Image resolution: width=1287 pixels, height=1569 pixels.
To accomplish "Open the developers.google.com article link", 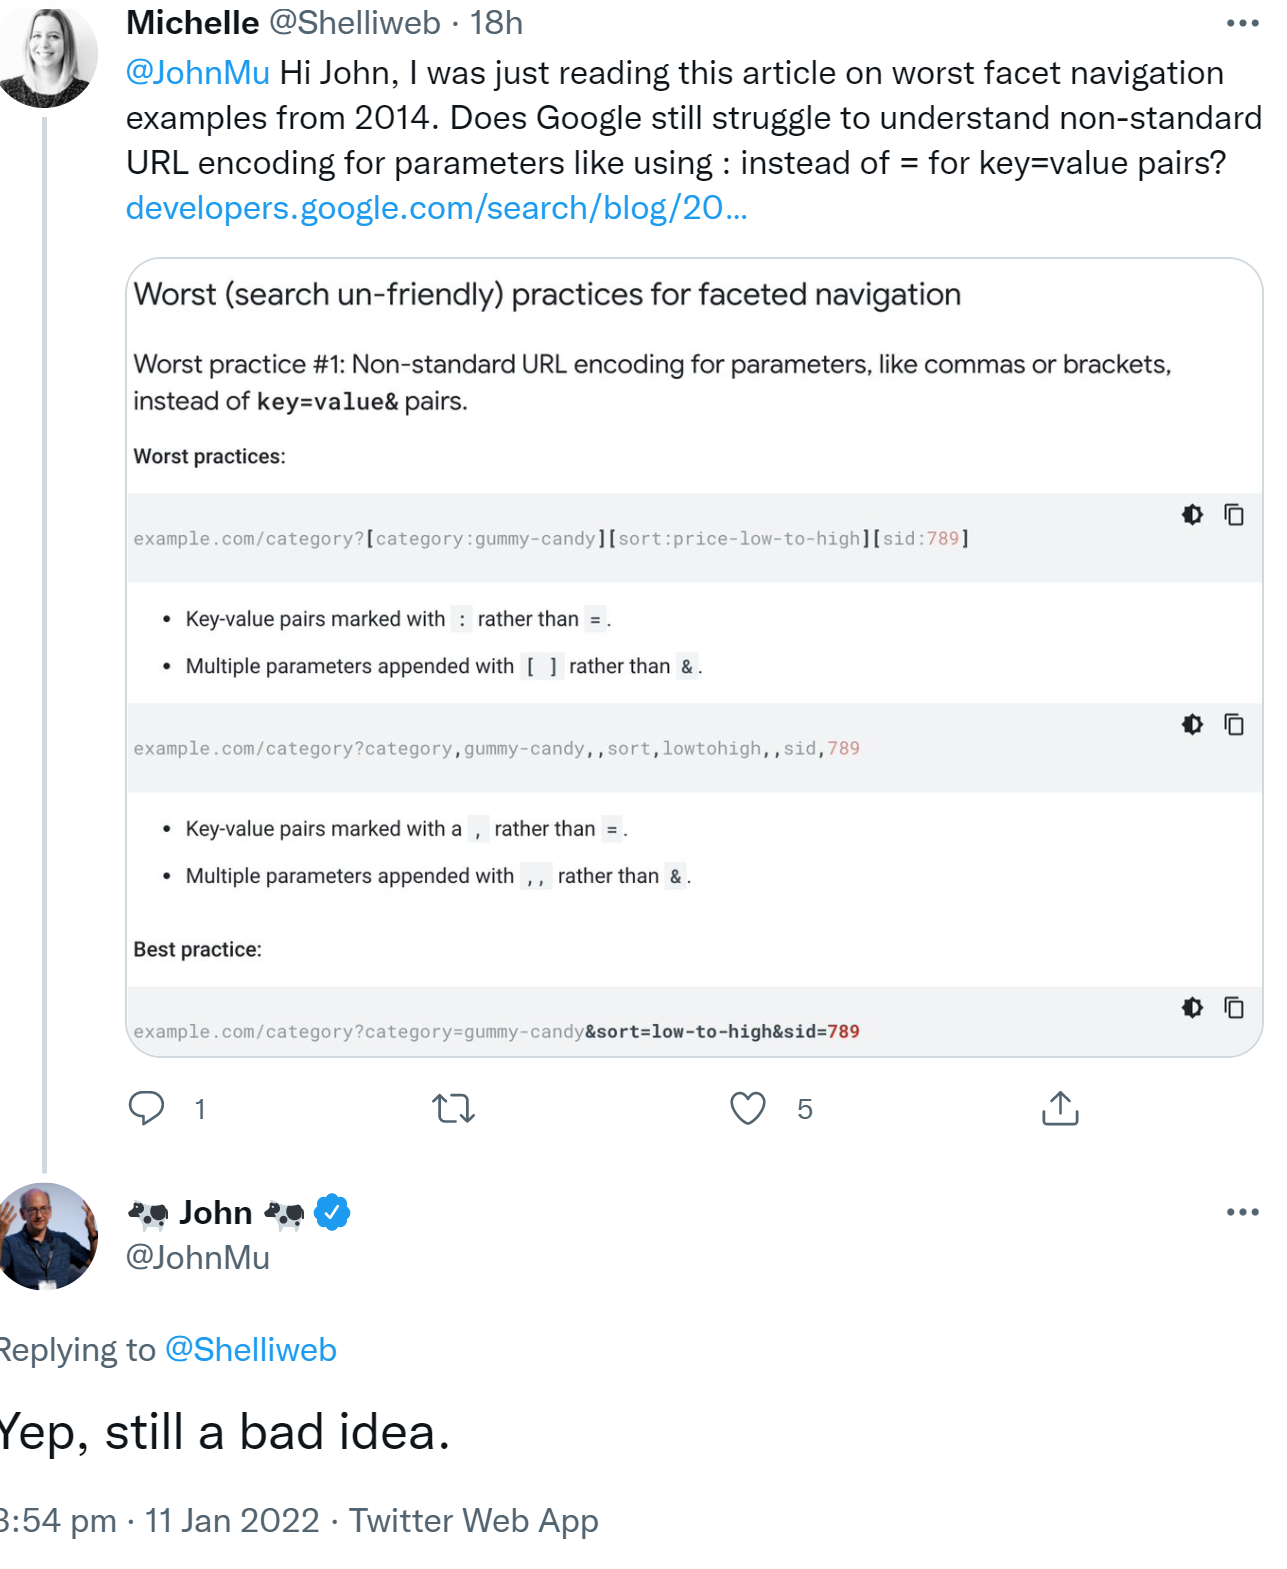I will tap(438, 208).
